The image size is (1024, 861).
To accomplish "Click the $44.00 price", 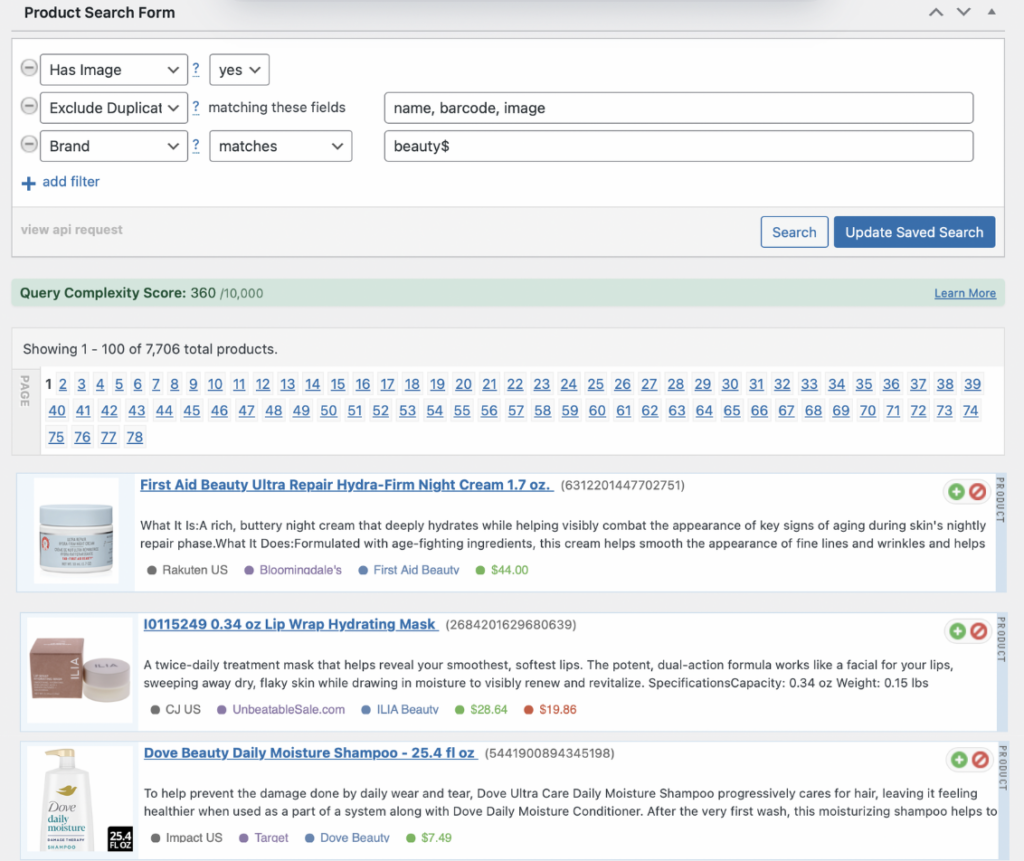I will pos(509,570).
